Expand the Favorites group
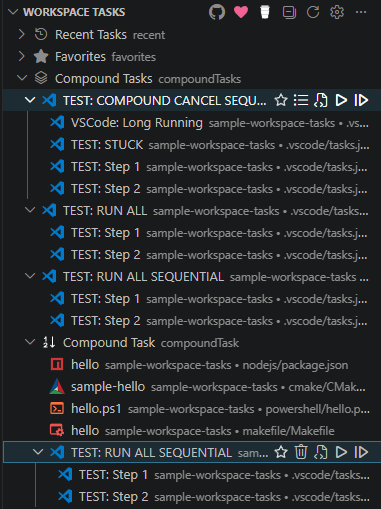381x509 pixels. click(22, 56)
